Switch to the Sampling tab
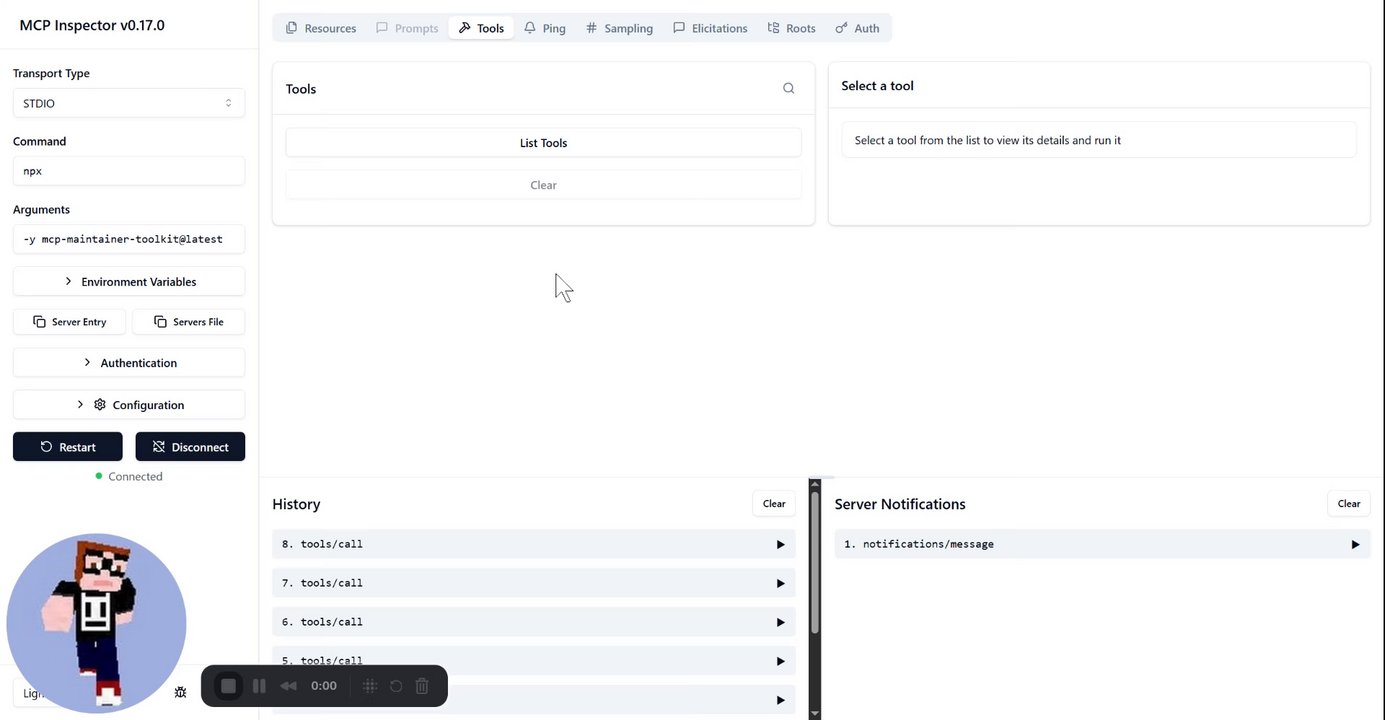 click(x=619, y=28)
